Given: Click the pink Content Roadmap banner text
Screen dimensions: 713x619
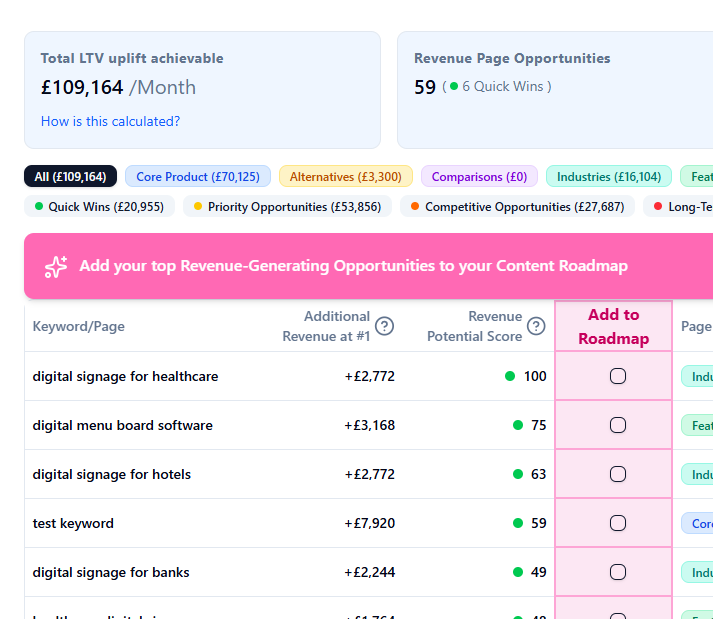Looking at the screenshot, I should pyautogui.click(x=353, y=266).
